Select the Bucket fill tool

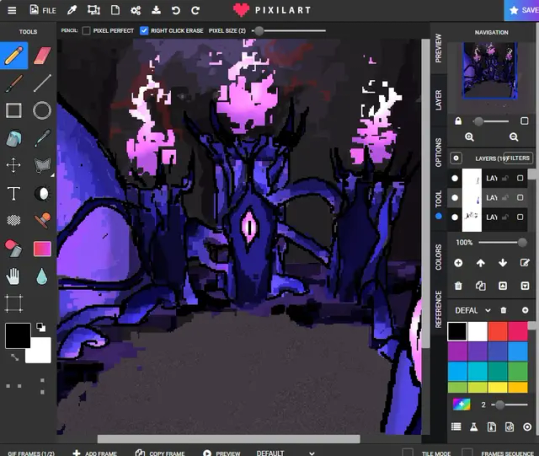coord(14,138)
